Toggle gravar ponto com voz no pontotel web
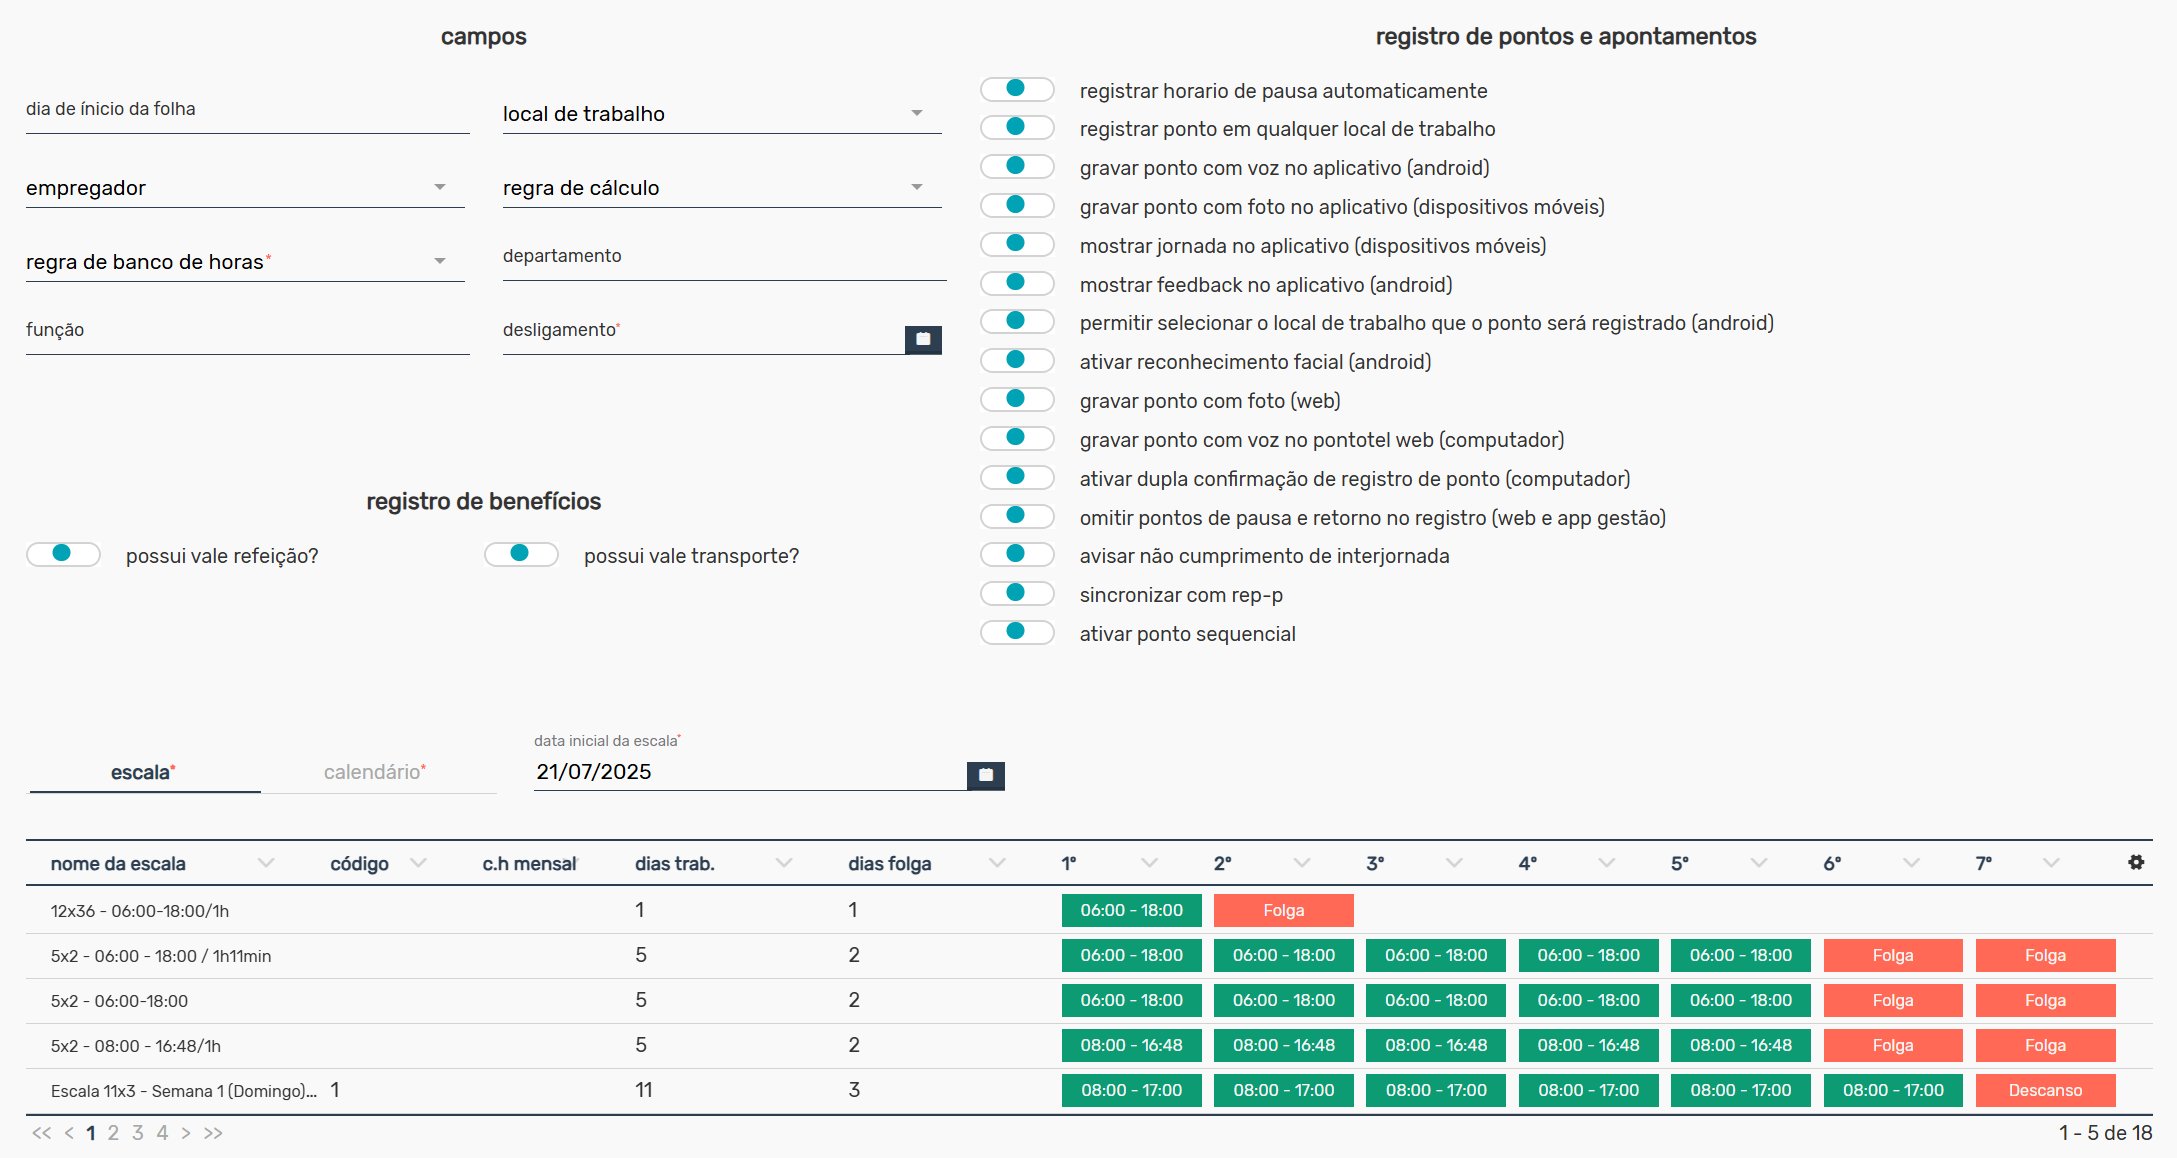This screenshot has width=2177, height=1158. click(x=1017, y=439)
